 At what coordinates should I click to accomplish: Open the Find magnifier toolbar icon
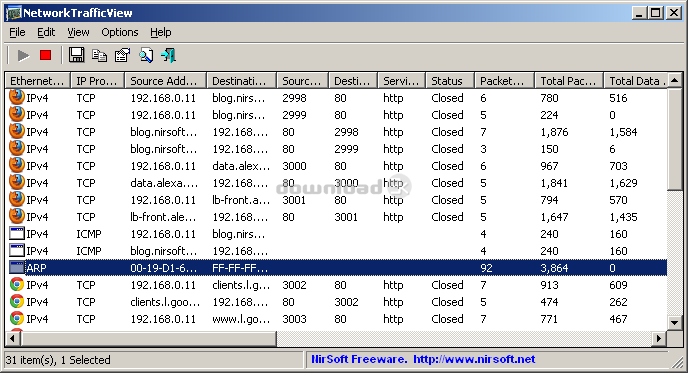click(146, 55)
